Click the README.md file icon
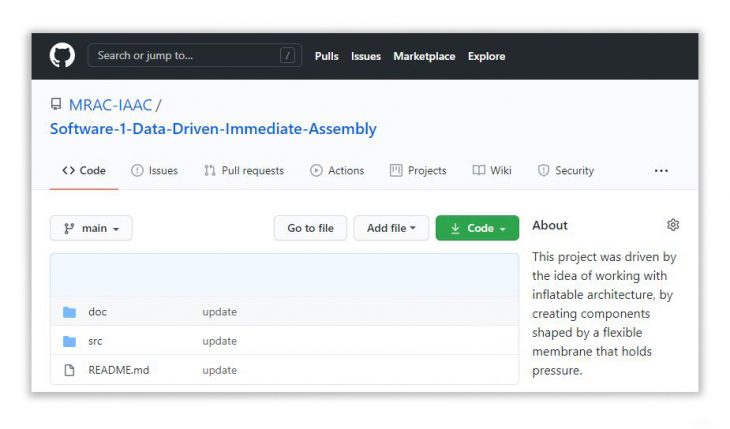730x429 pixels. 69,370
